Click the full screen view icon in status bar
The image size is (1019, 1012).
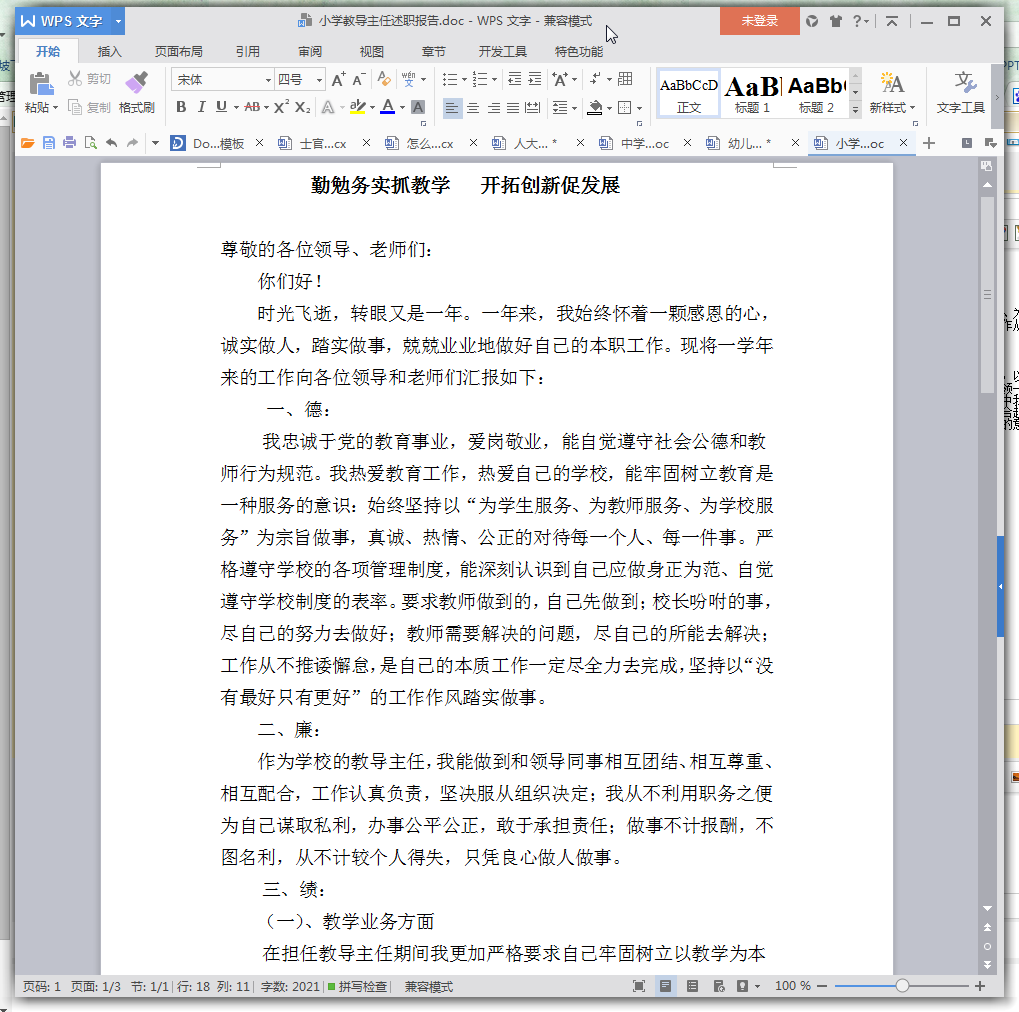tap(639, 986)
